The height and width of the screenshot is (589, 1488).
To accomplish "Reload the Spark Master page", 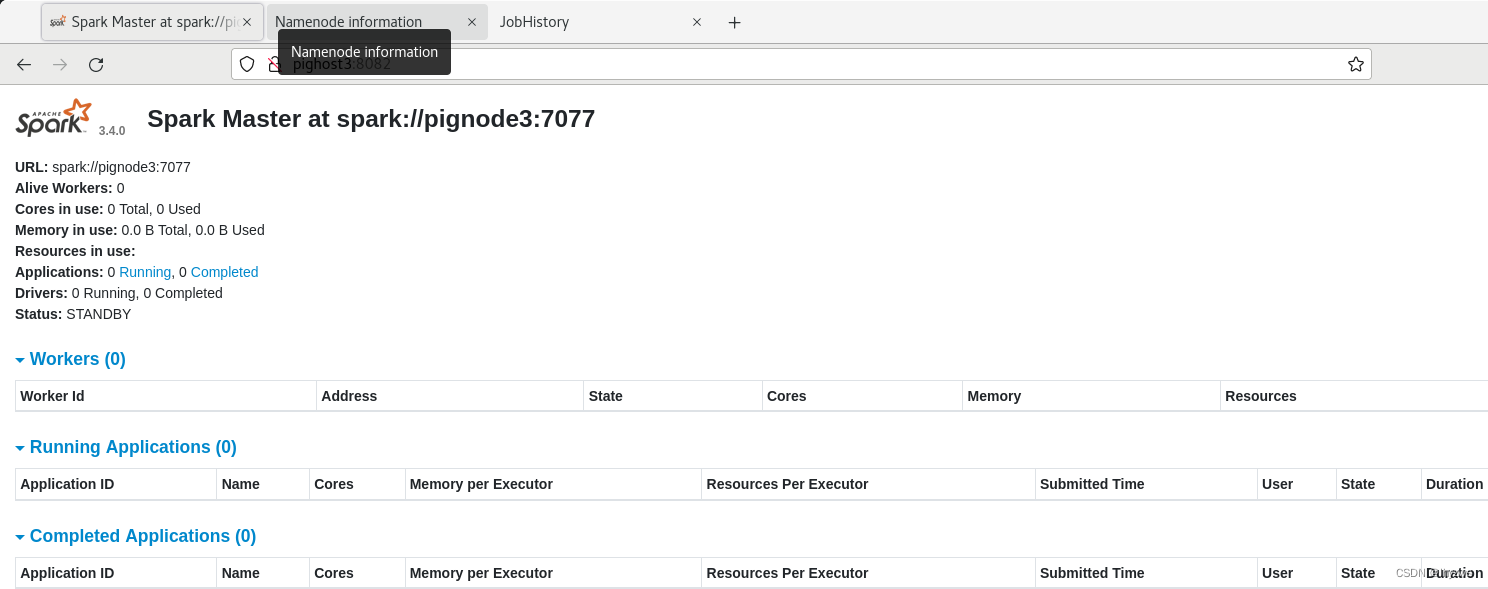I will (x=96, y=64).
